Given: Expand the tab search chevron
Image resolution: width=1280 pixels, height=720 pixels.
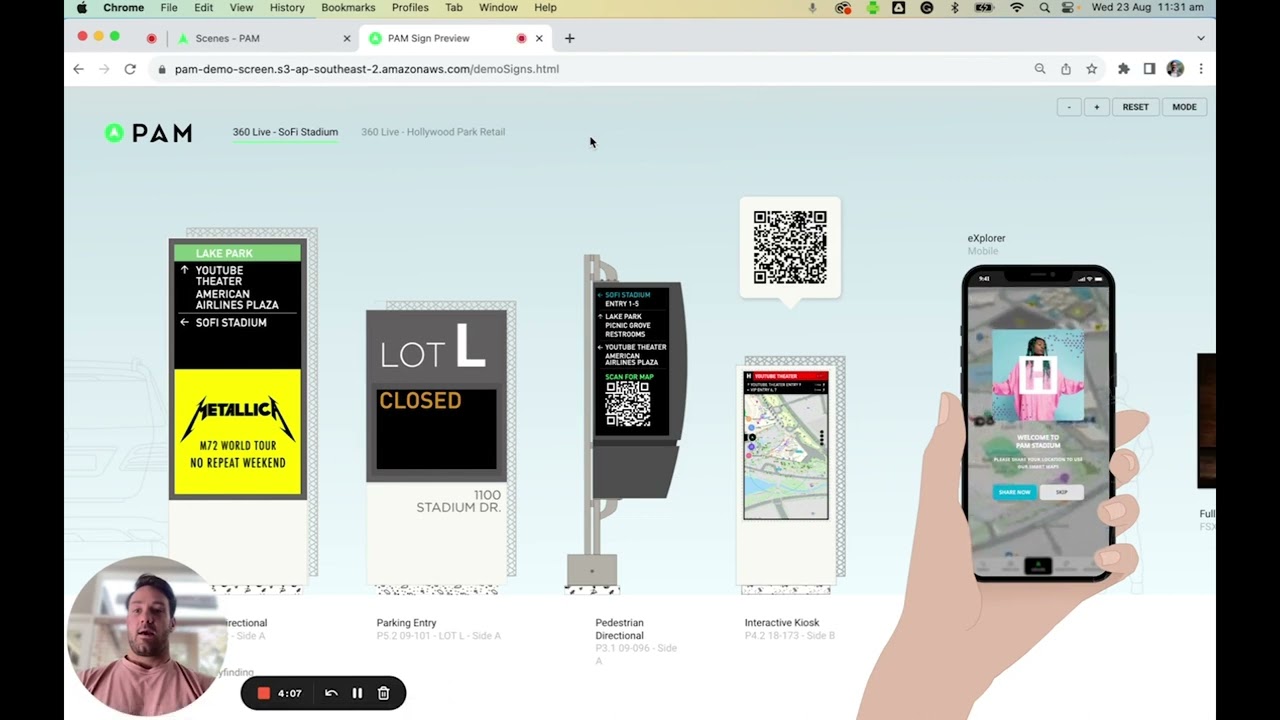Looking at the screenshot, I should pyautogui.click(x=1201, y=38).
